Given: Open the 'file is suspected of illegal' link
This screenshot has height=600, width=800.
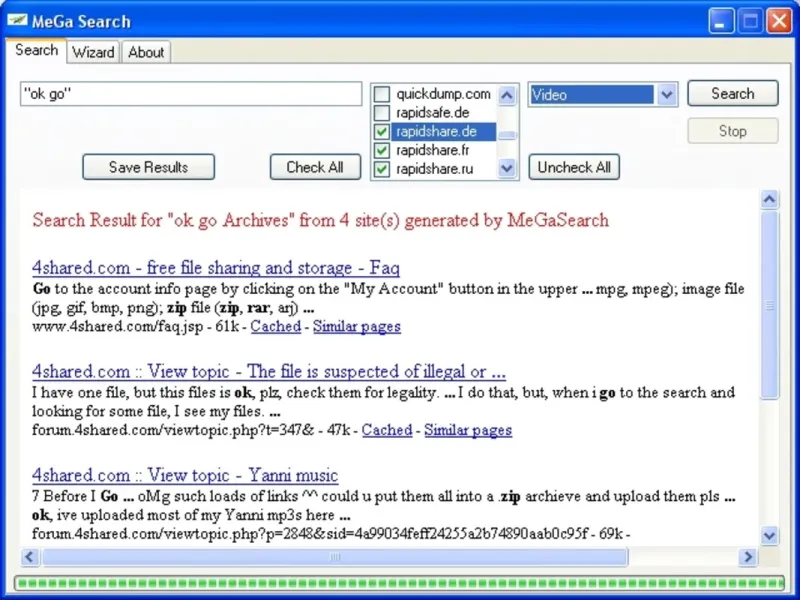Looking at the screenshot, I should [x=269, y=371].
